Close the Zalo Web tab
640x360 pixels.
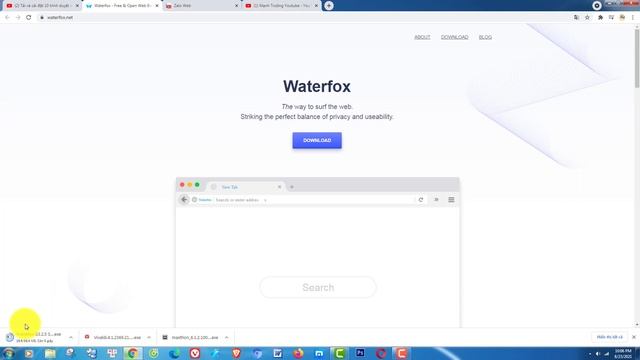point(236,6)
